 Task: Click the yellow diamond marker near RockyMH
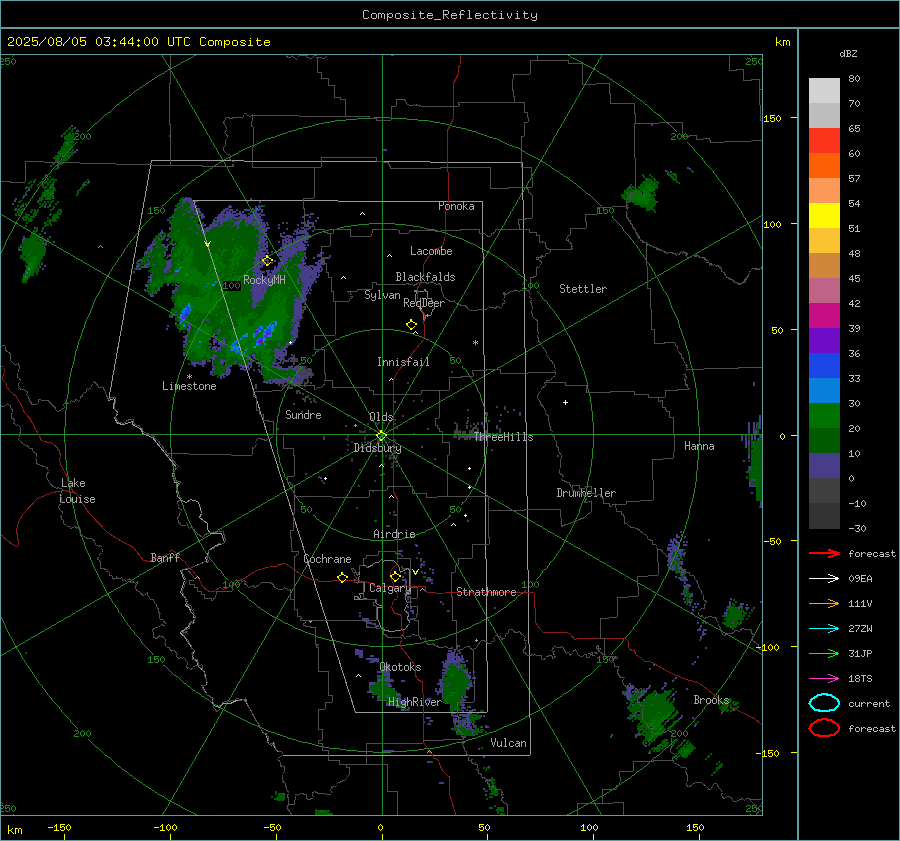pyautogui.click(x=267, y=261)
